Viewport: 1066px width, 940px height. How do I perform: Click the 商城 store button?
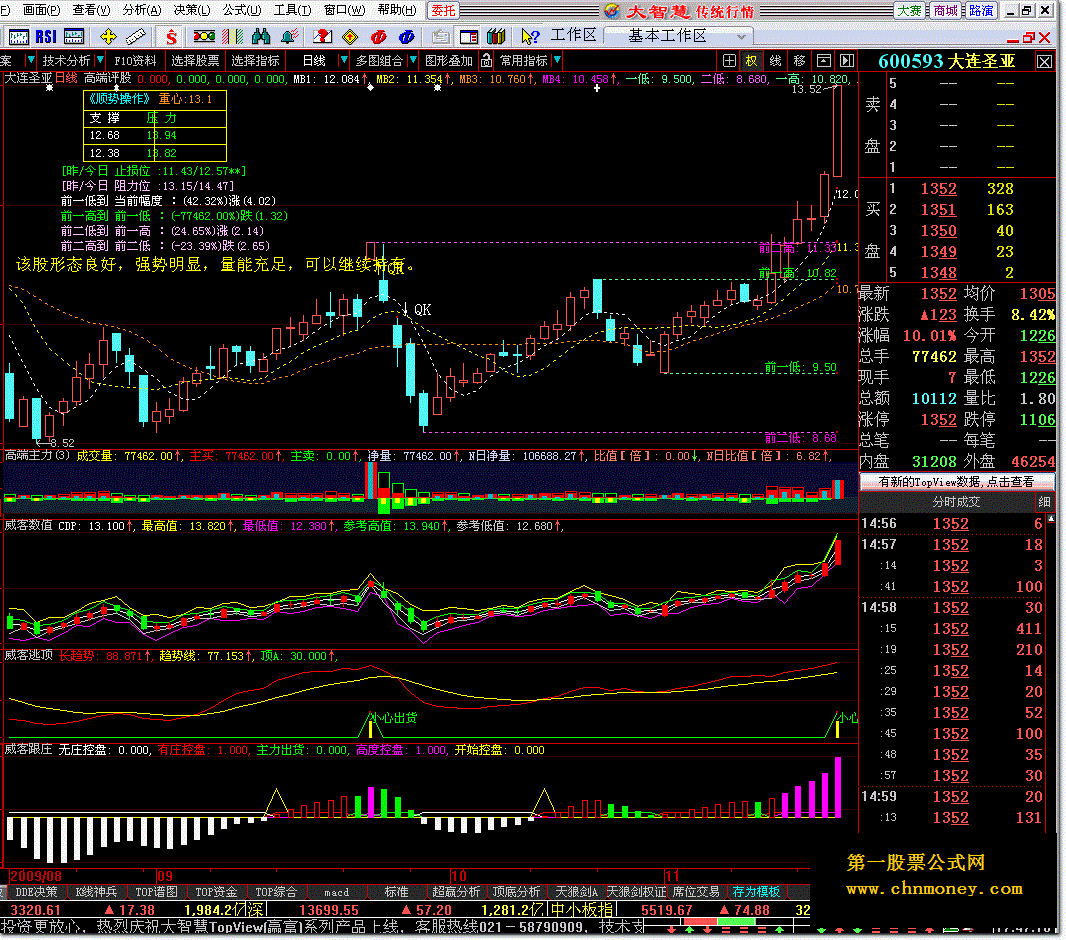pos(945,11)
